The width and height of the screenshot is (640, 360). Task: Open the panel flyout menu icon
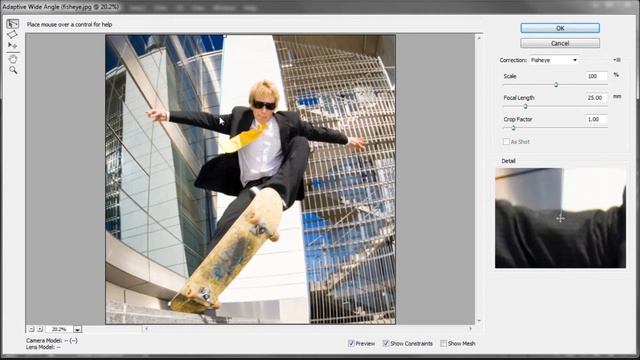coord(617,60)
